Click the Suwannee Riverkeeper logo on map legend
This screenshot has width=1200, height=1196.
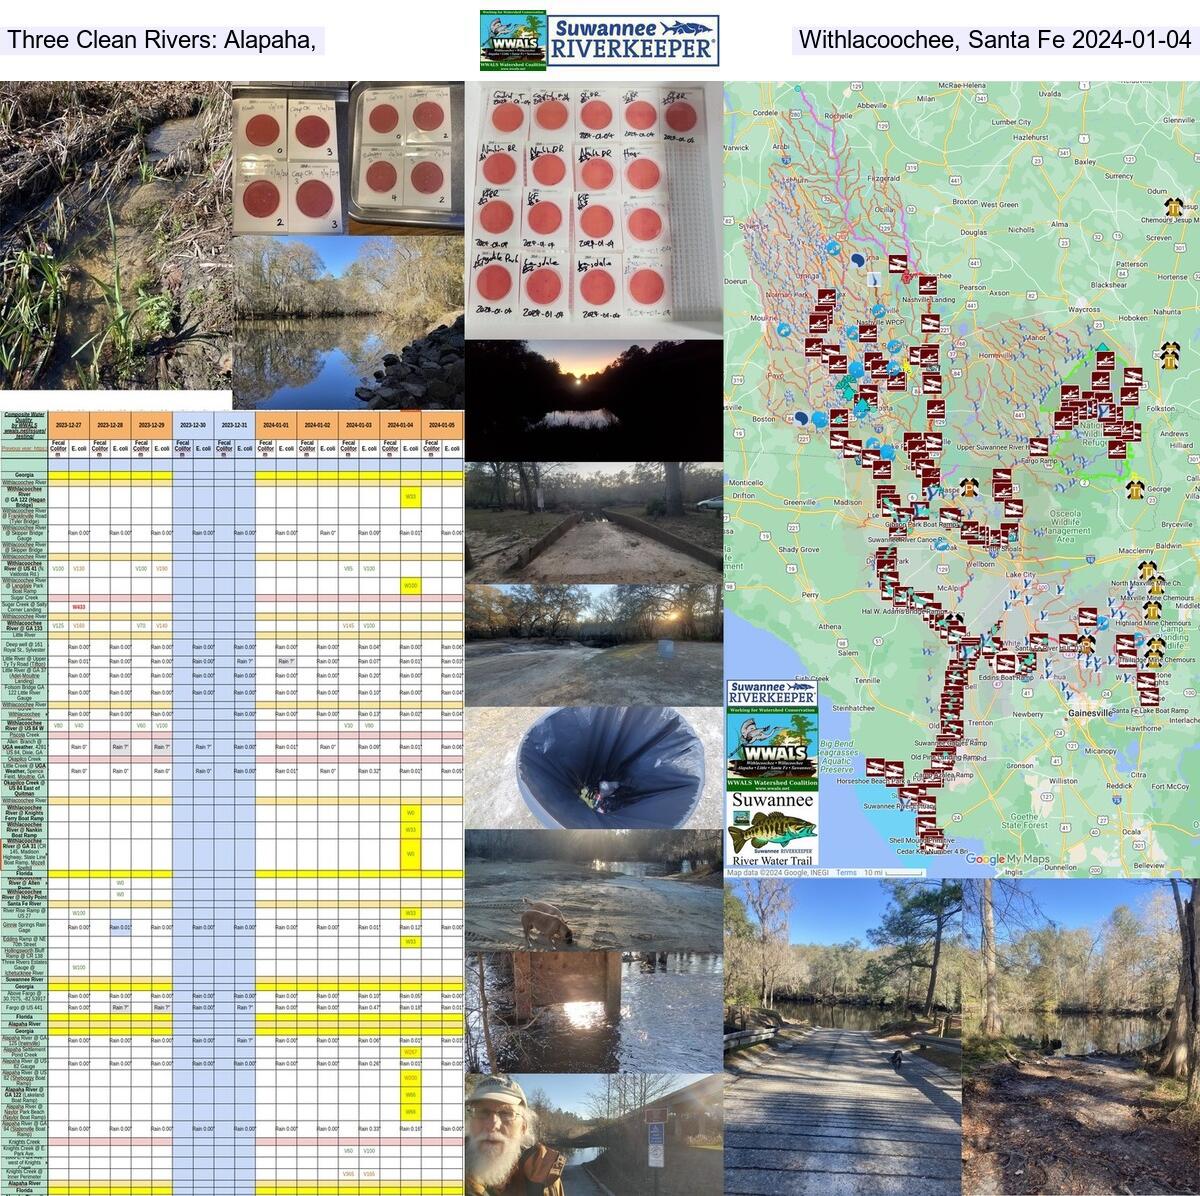pyautogui.click(x=772, y=692)
